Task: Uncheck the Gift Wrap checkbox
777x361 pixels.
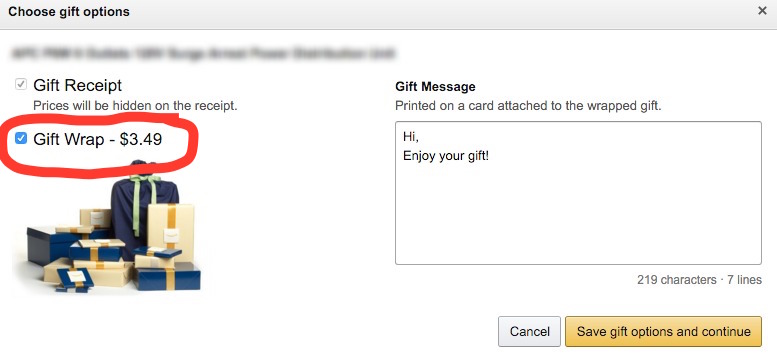Action: coord(21,139)
